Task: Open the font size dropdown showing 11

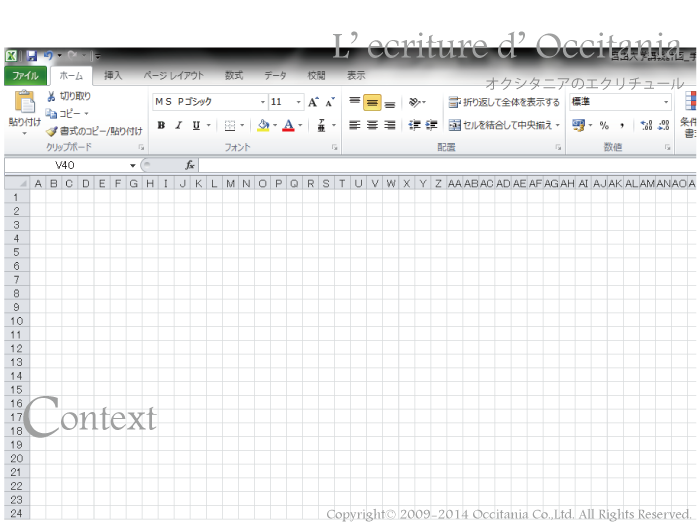Action: tap(299, 102)
